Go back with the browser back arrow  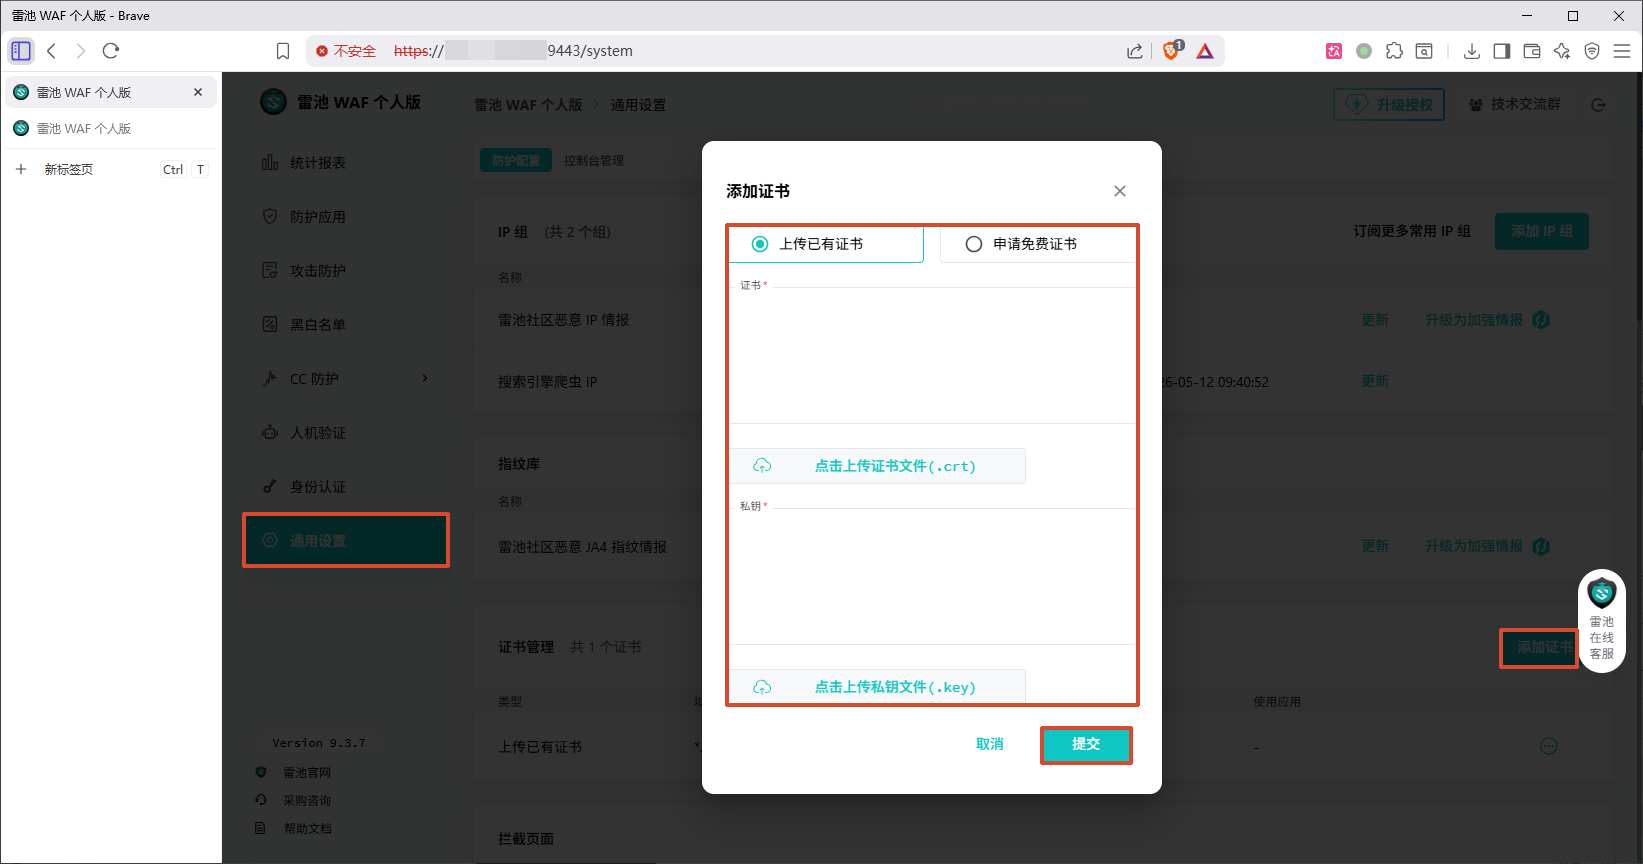coord(51,51)
